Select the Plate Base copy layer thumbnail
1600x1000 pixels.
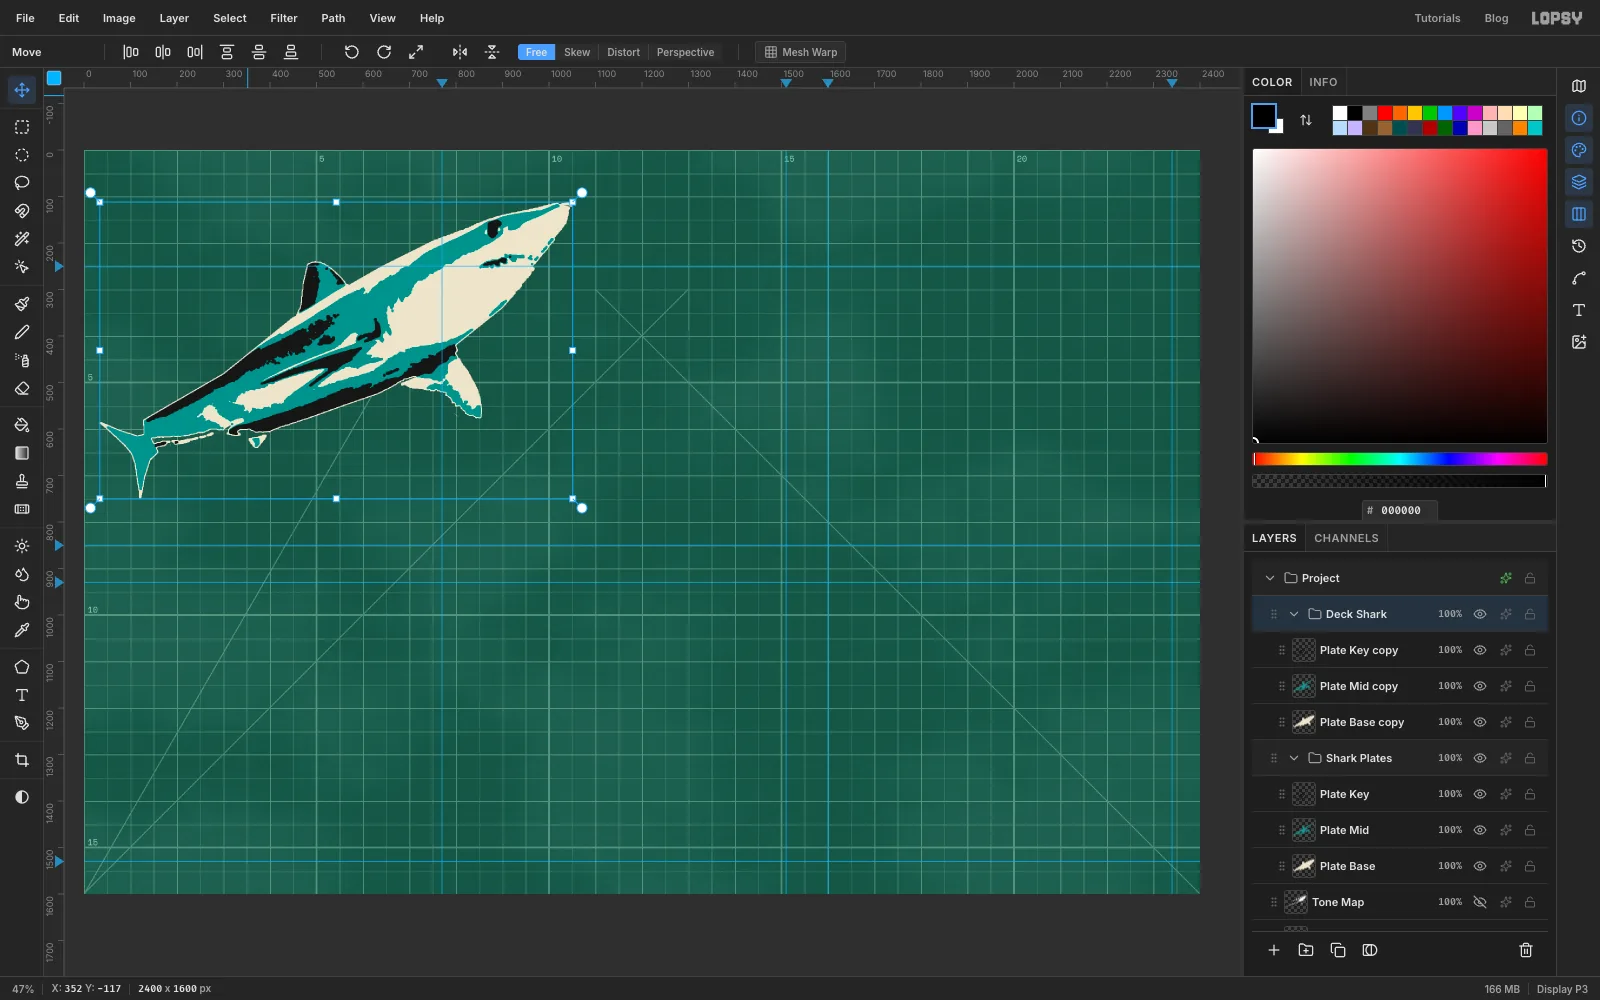pos(1304,722)
